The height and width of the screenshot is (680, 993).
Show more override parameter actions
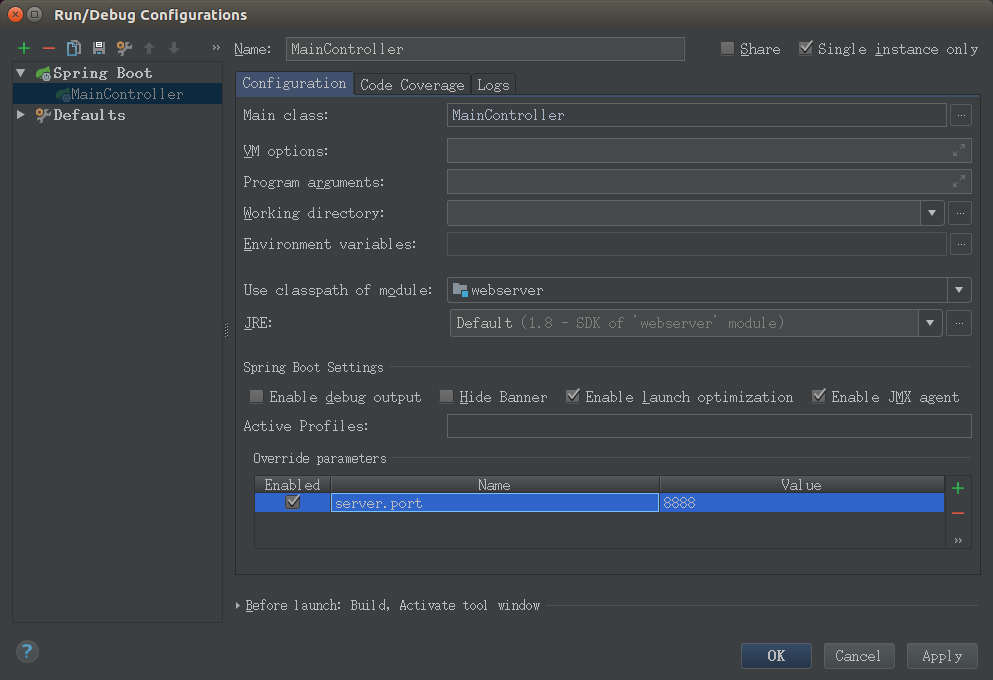pyautogui.click(x=958, y=540)
